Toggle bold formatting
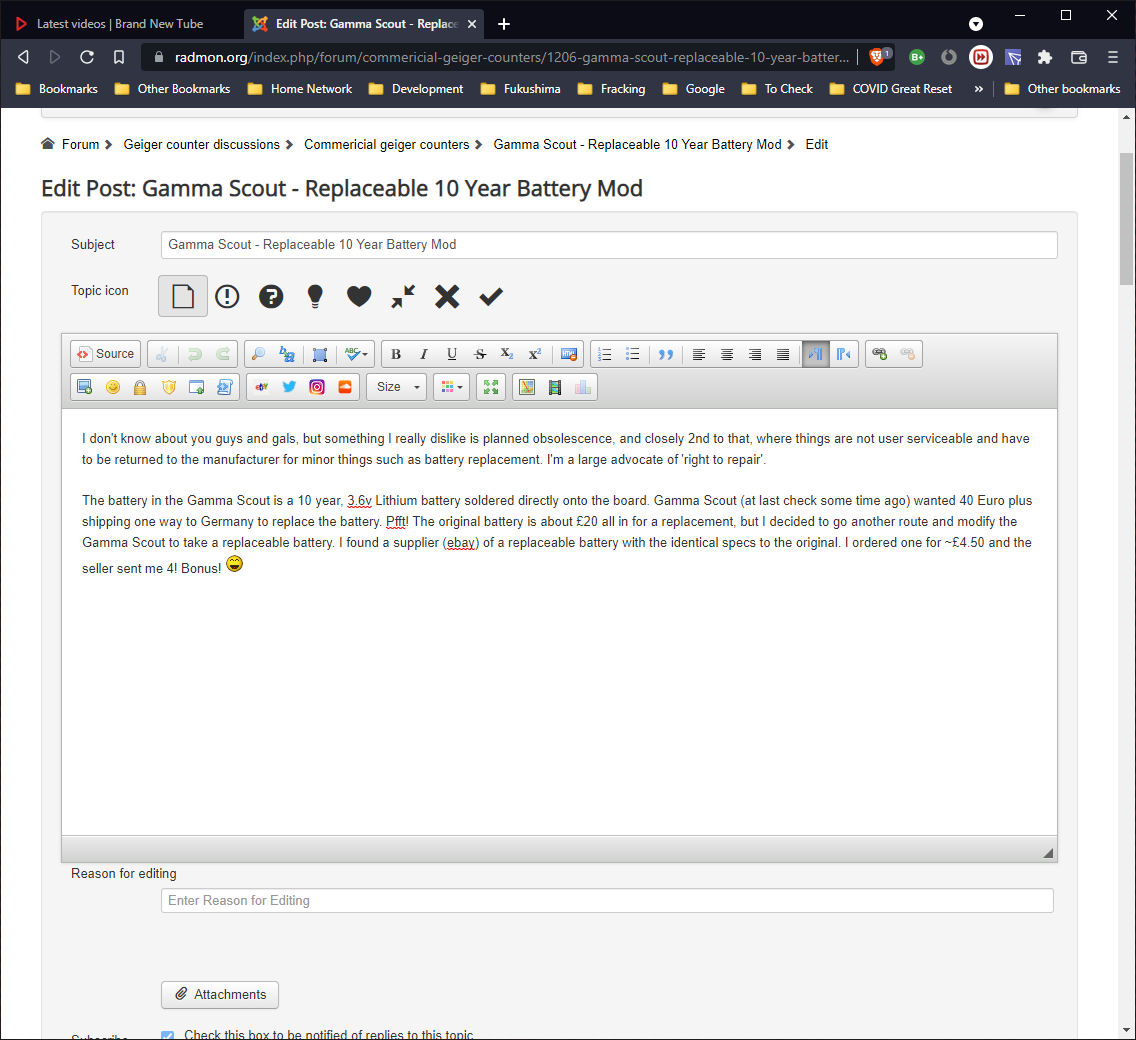 click(396, 354)
